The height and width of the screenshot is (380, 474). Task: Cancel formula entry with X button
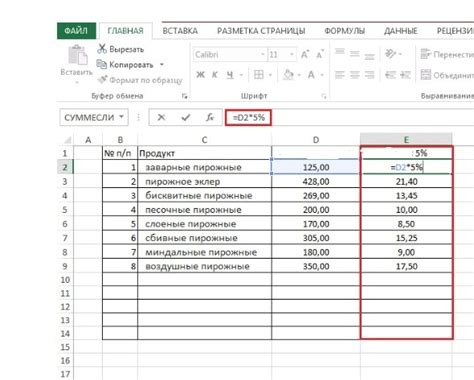pyautogui.click(x=161, y=117)
